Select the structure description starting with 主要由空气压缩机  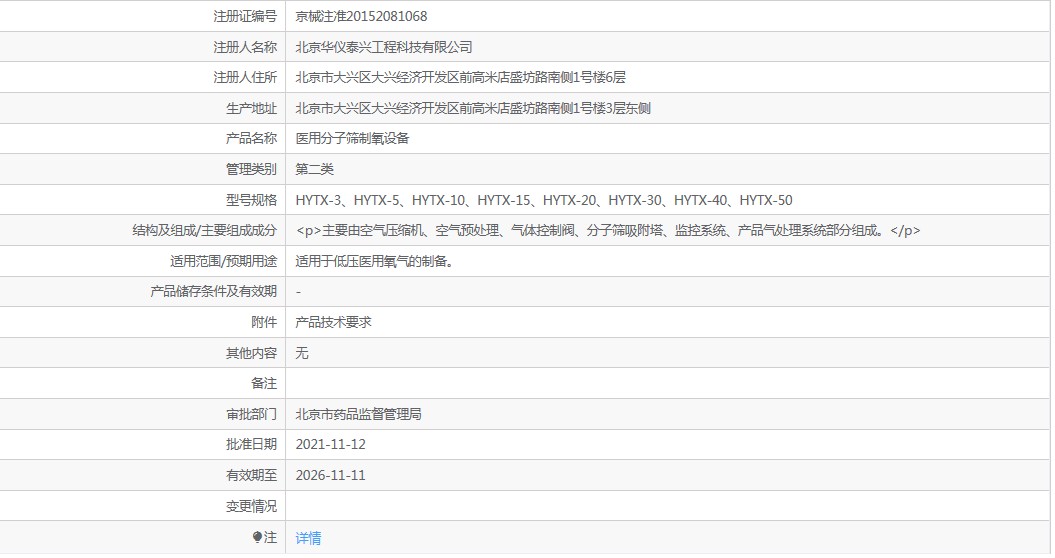tap(608, 230)
